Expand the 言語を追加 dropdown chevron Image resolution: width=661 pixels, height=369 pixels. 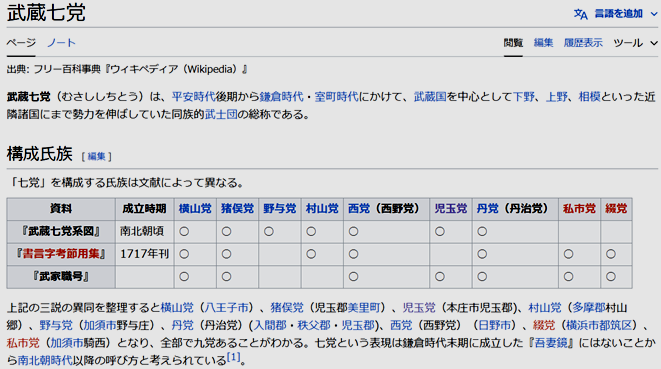pyautogui.click(x=654, y=14)
